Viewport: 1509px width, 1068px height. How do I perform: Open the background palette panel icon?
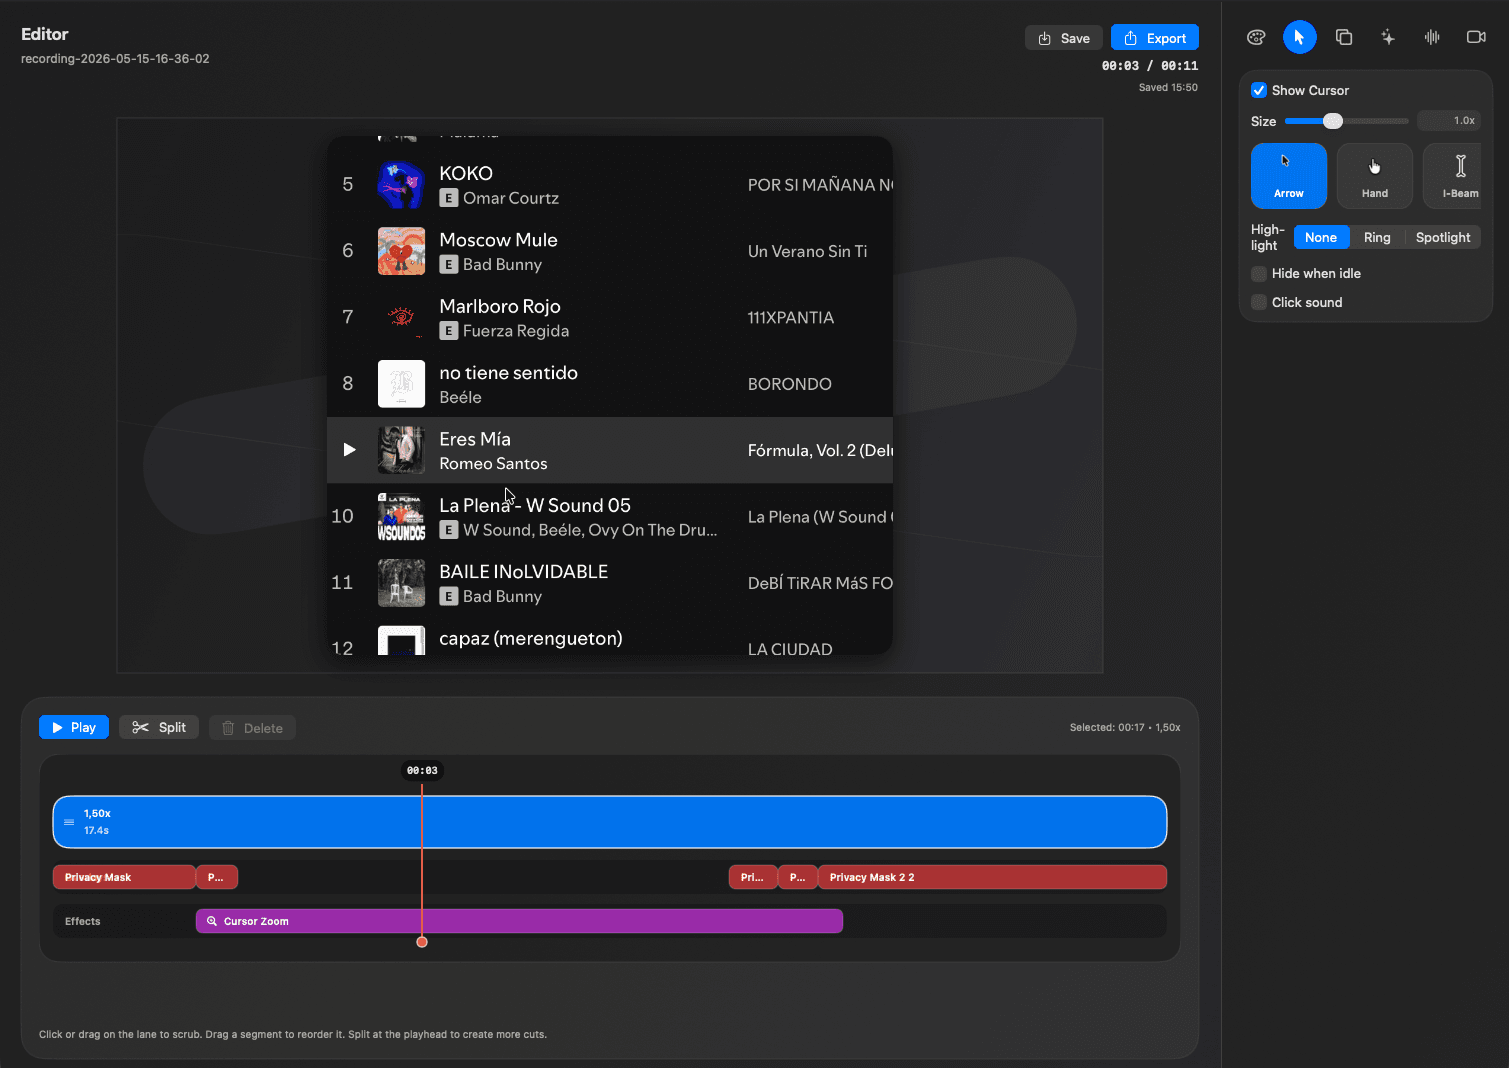pos(1256,37)
